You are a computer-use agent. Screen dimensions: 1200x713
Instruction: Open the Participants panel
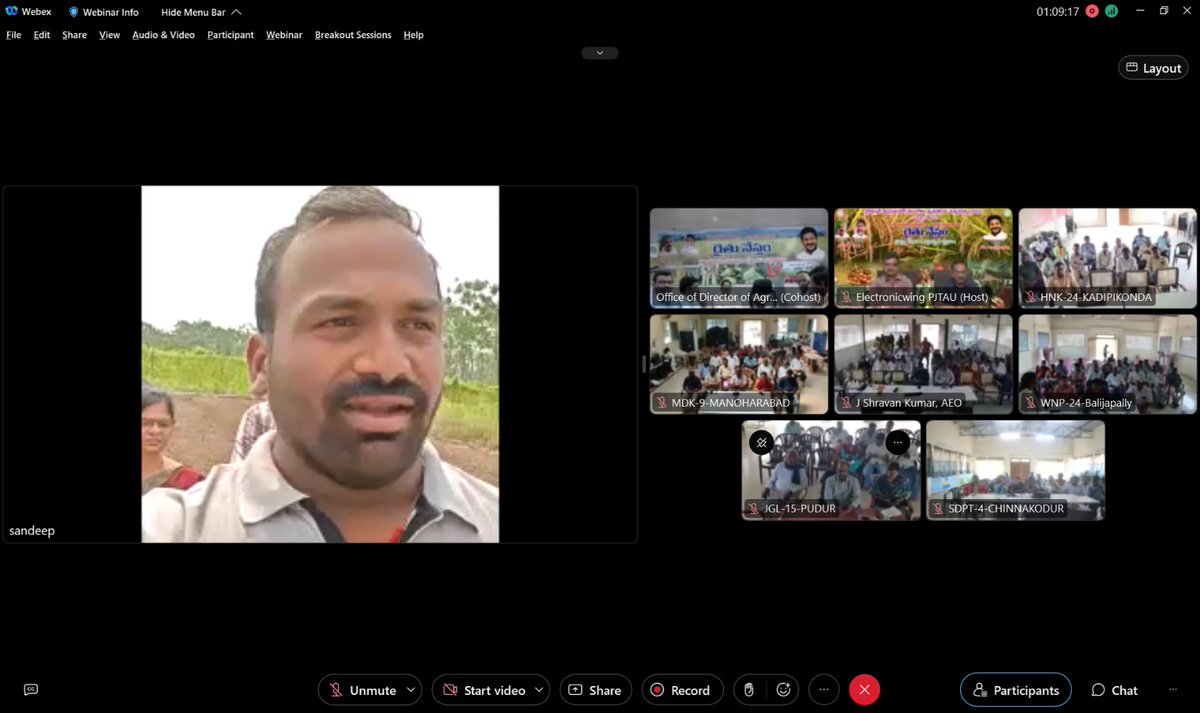[x=1016, y=690]
